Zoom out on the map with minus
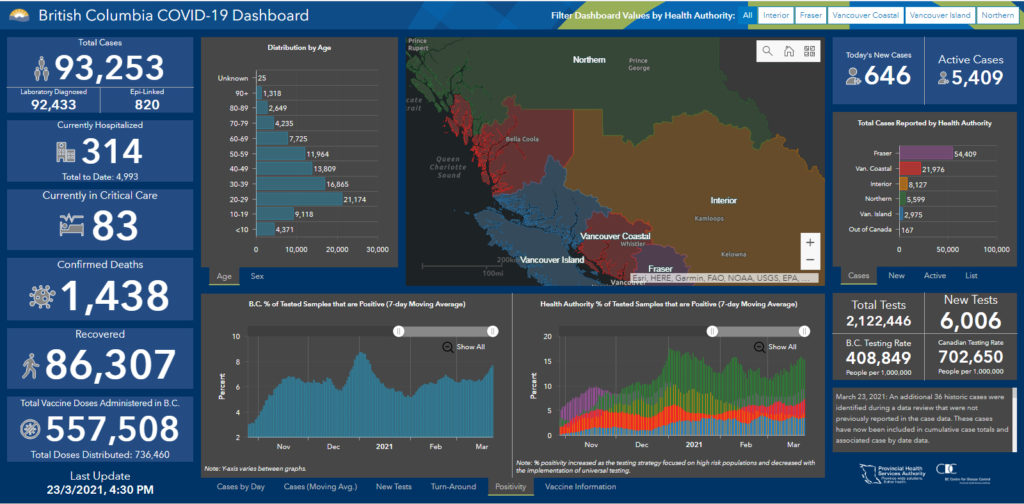The height and width of the screenshot is (504, 1024). 810,261
